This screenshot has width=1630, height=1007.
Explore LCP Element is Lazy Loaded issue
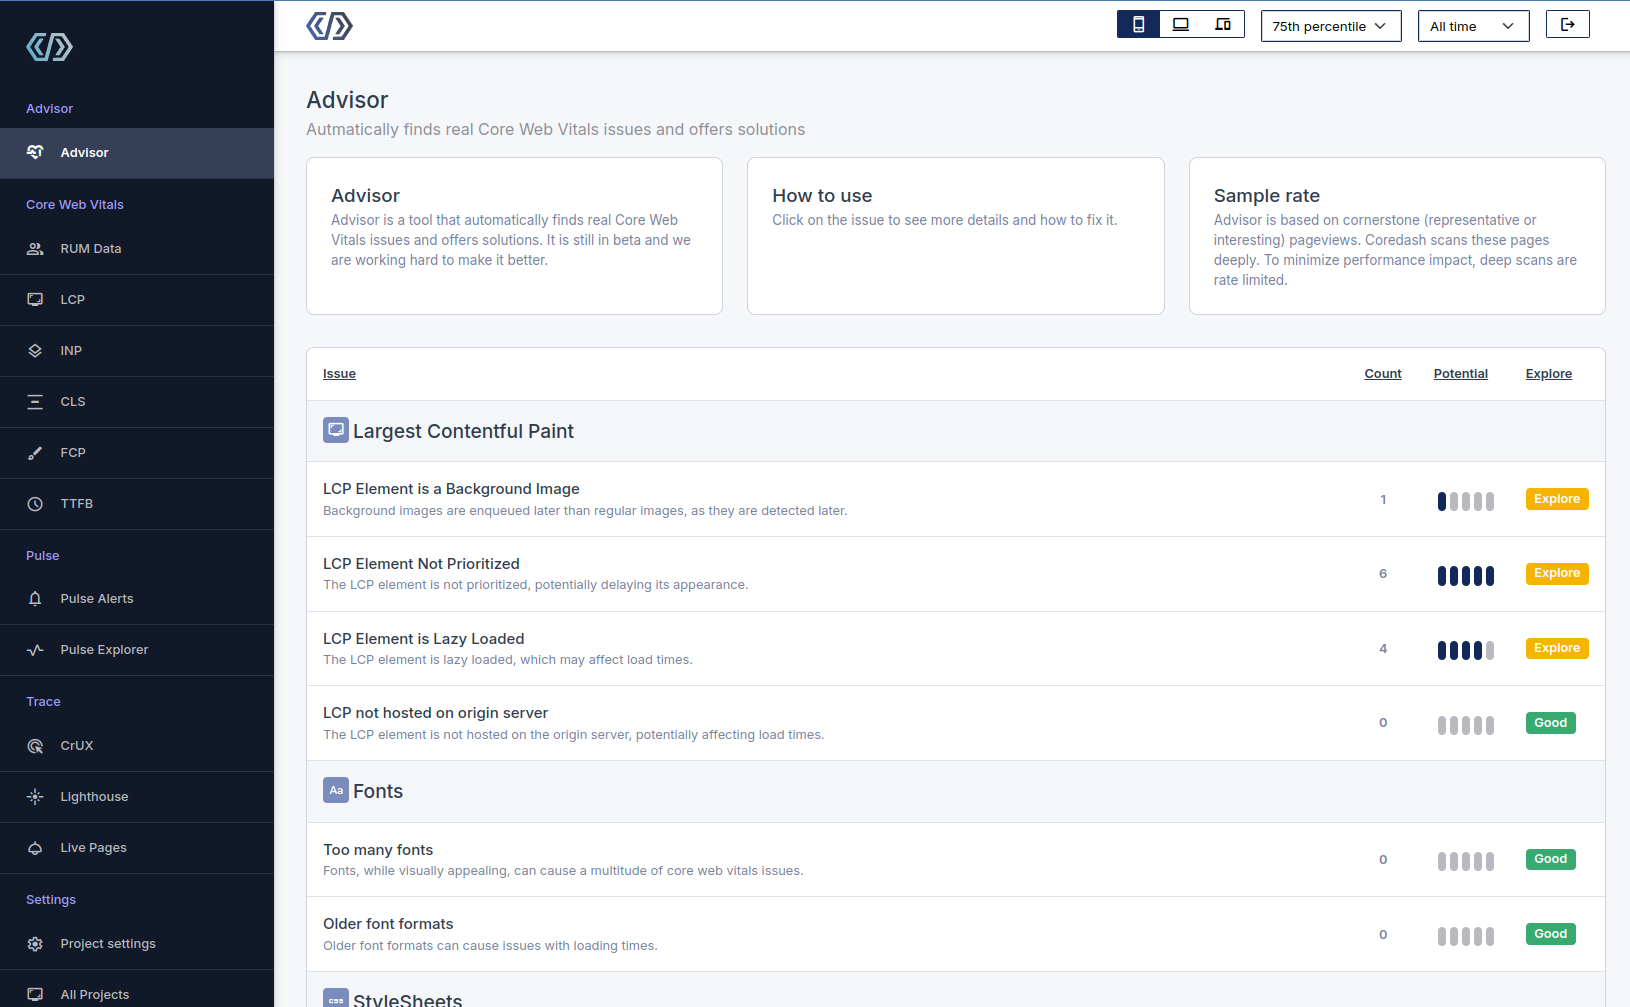(1556, 649)
